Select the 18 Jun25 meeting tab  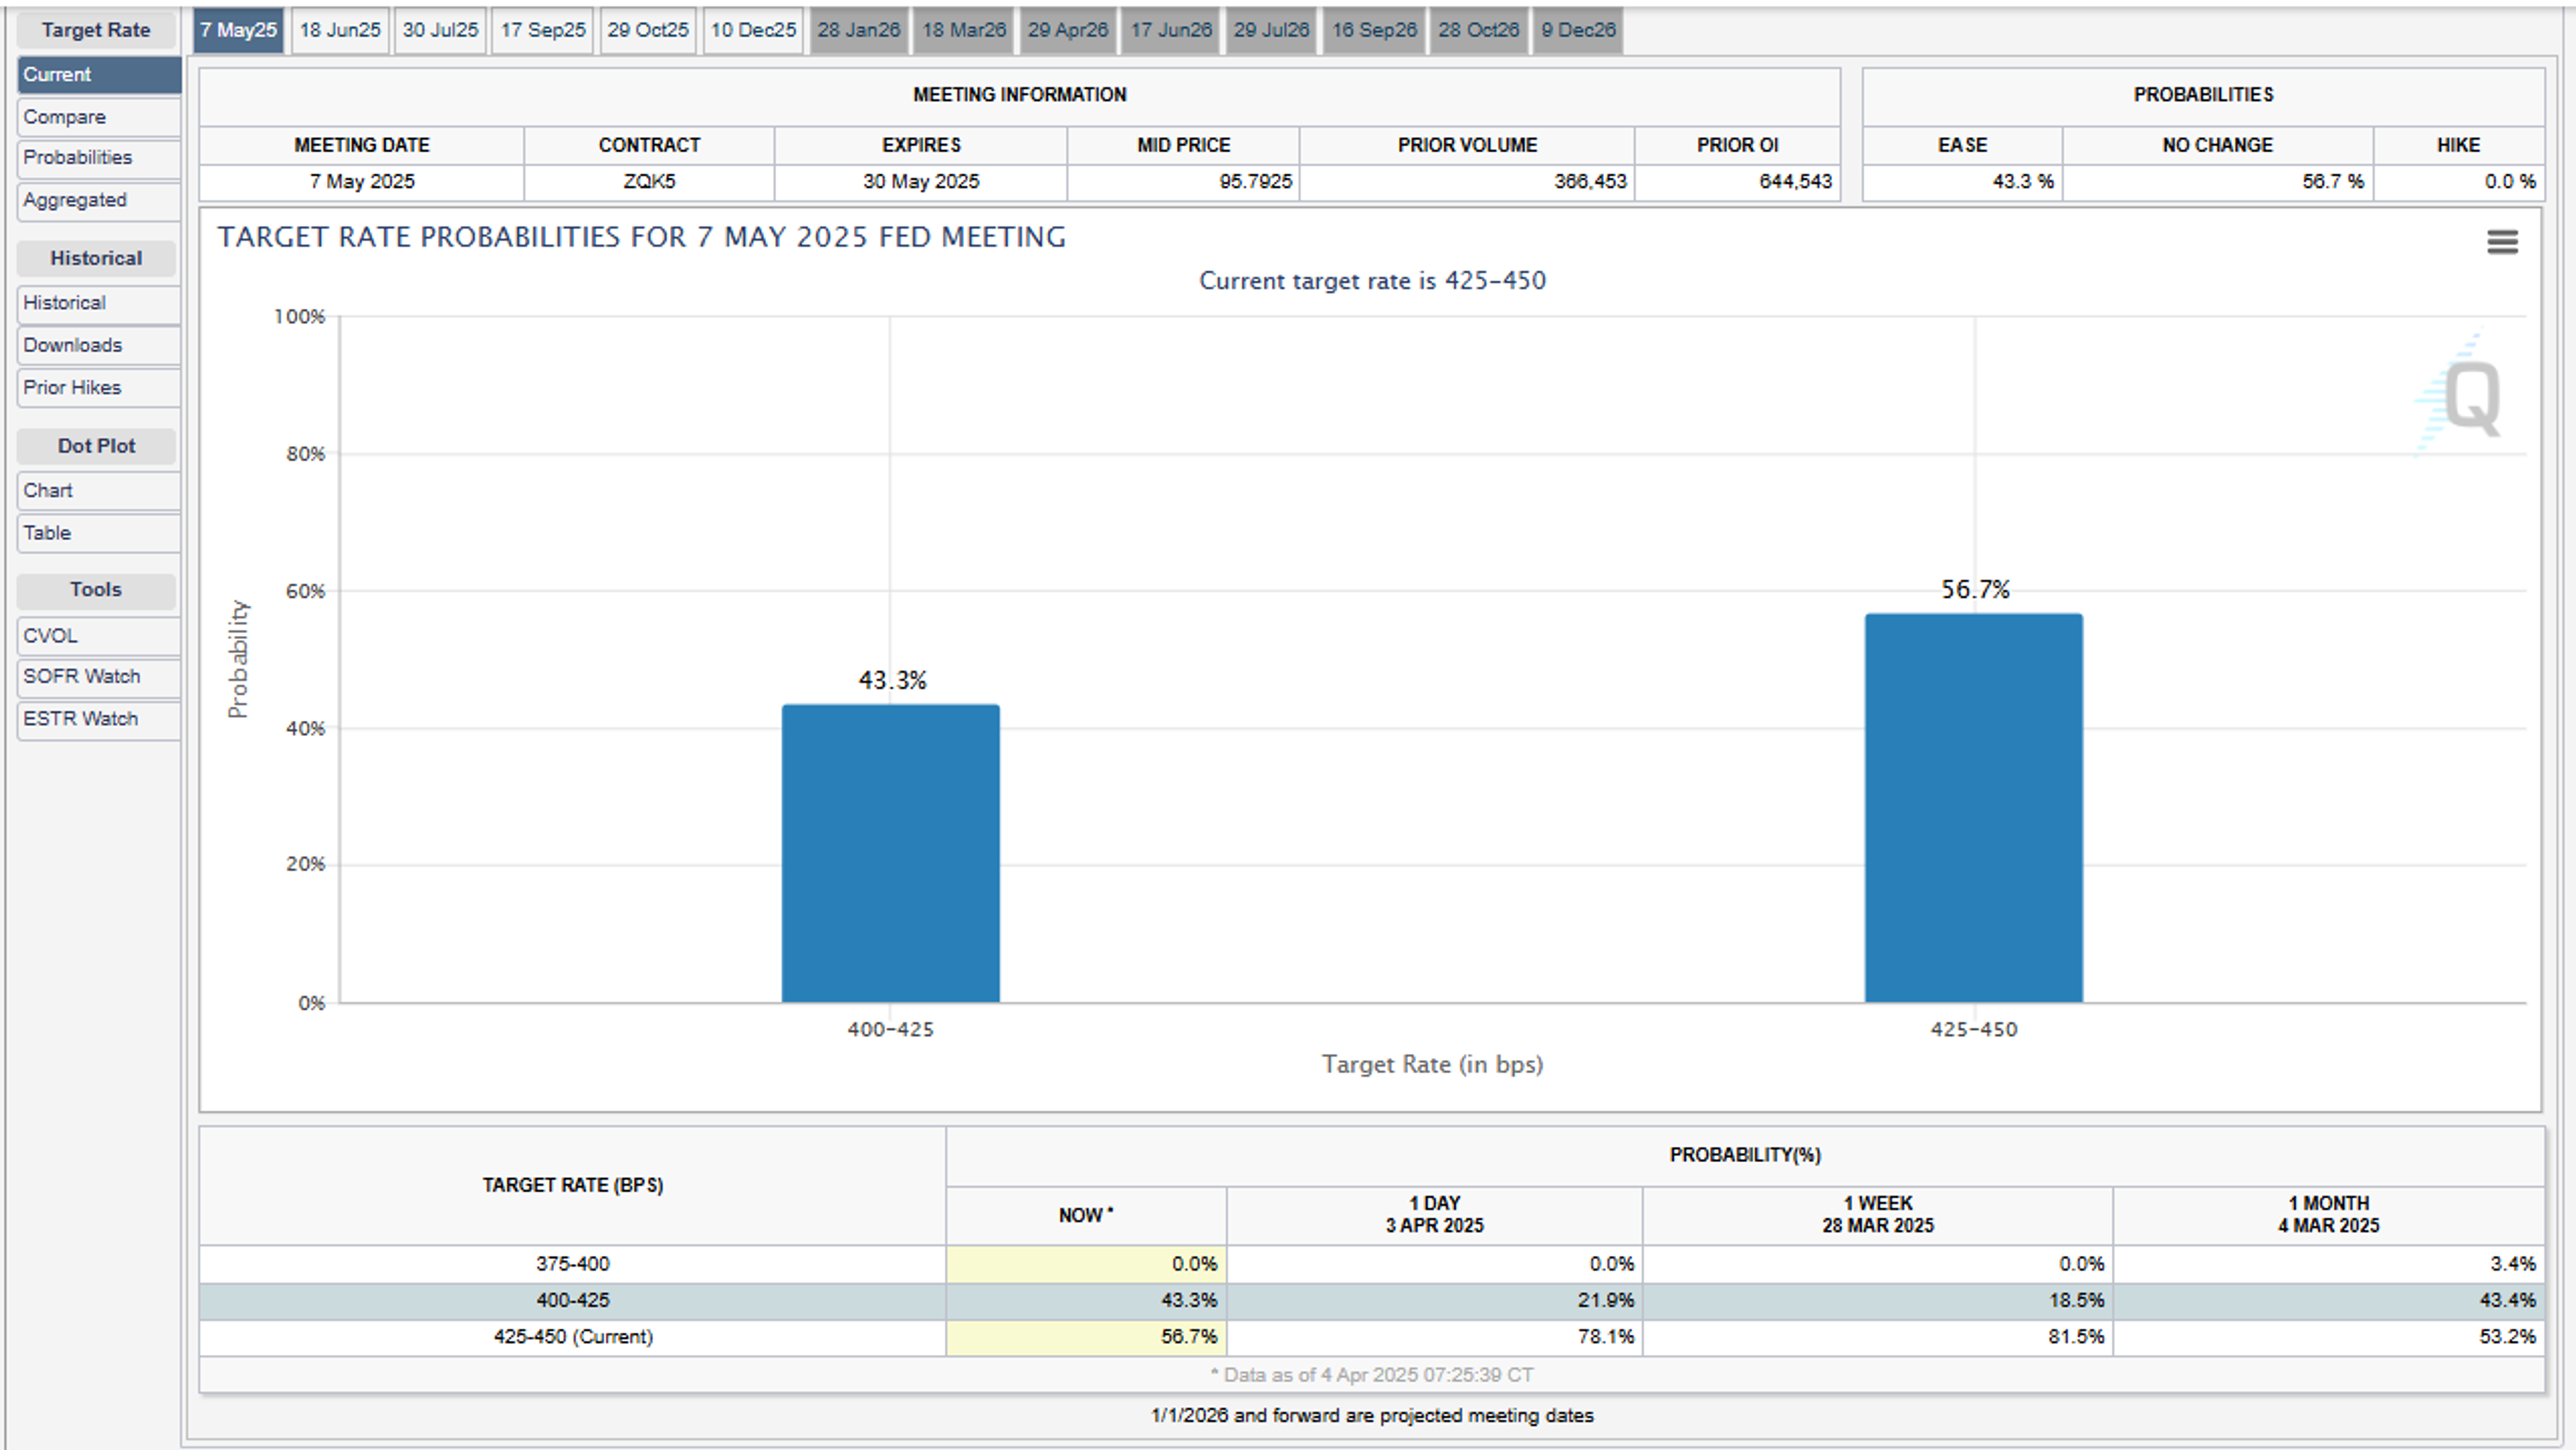(x=340, y=30)
